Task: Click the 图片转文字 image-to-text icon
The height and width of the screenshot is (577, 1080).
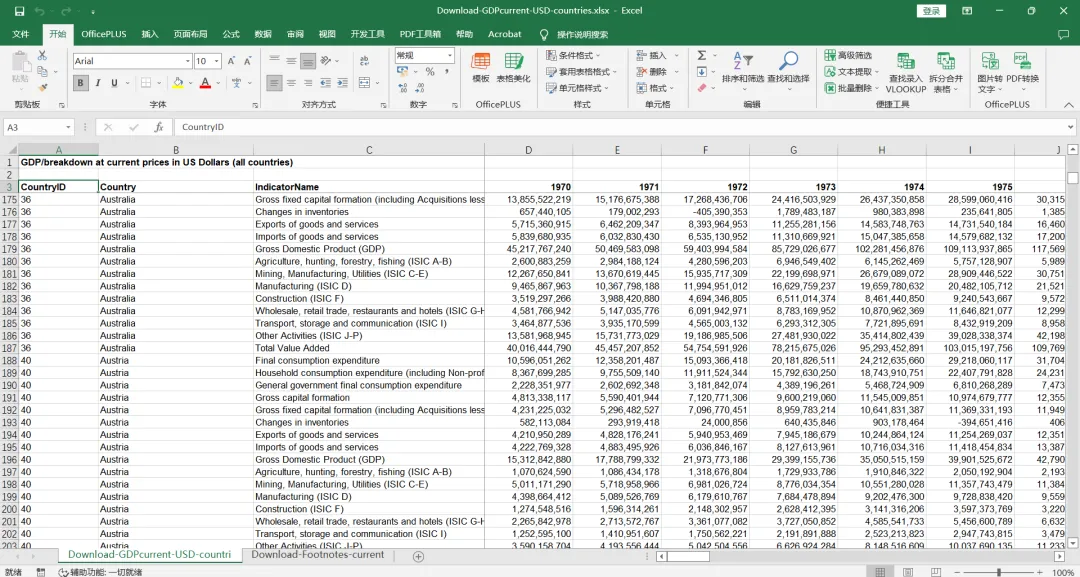Action: [990, 73]
